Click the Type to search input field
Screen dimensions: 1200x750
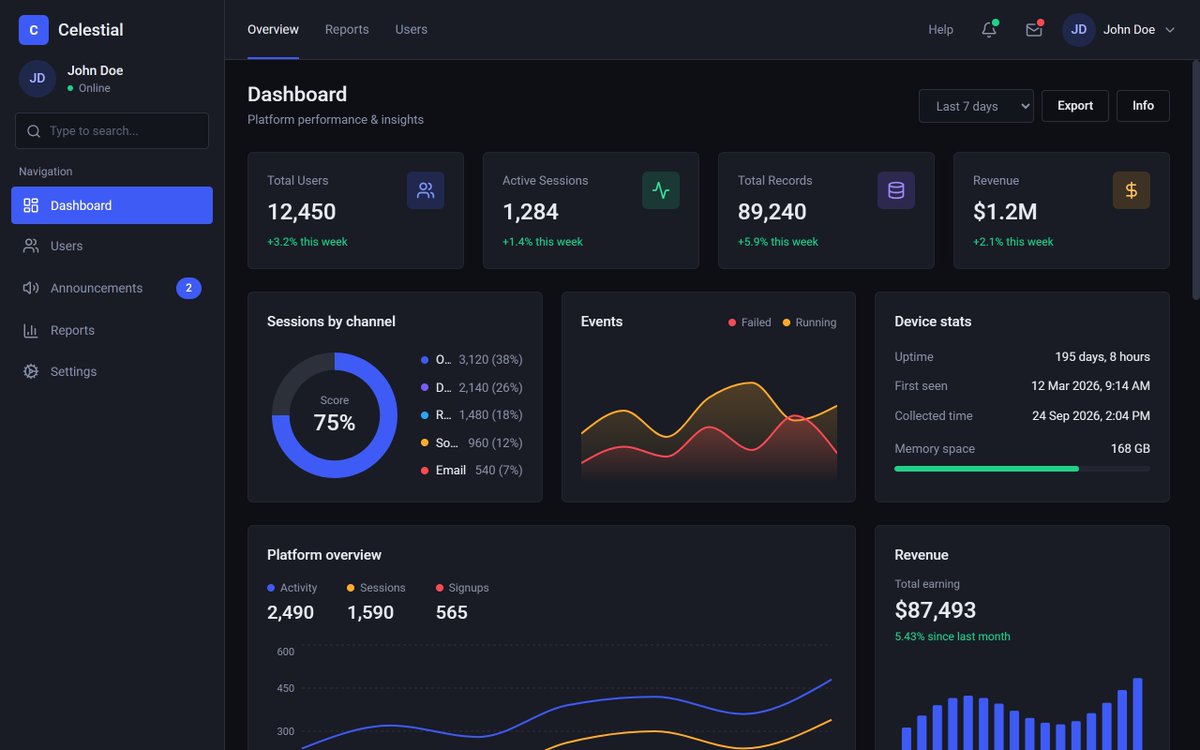(112, 131)
